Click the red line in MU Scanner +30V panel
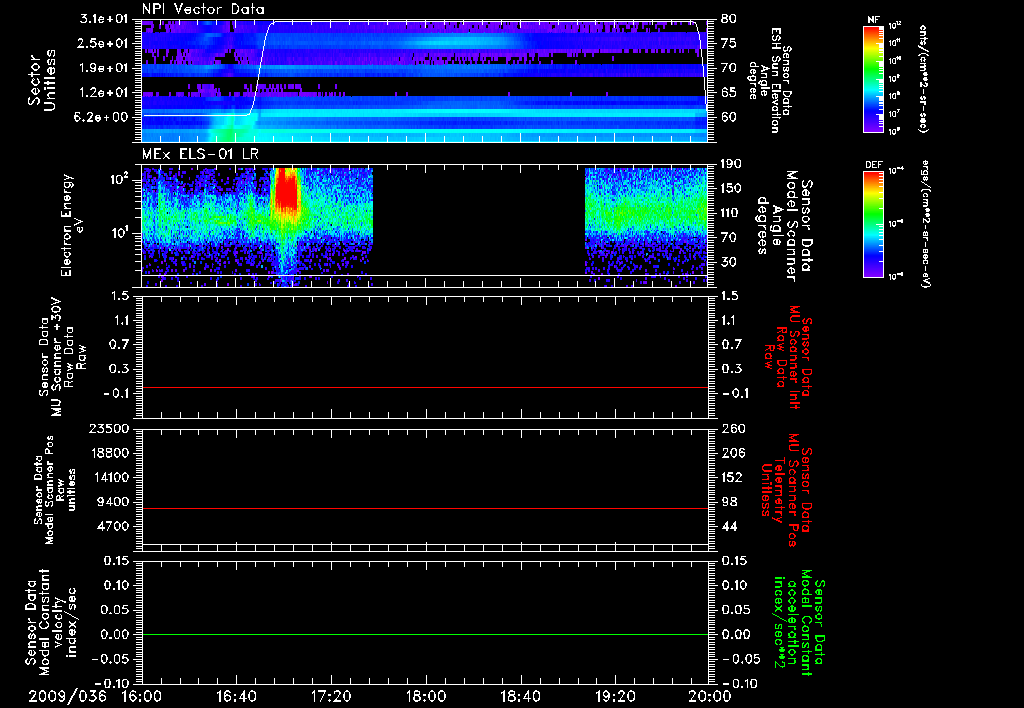Screen dimensions: 1024x708 click(x=425, y=387)
